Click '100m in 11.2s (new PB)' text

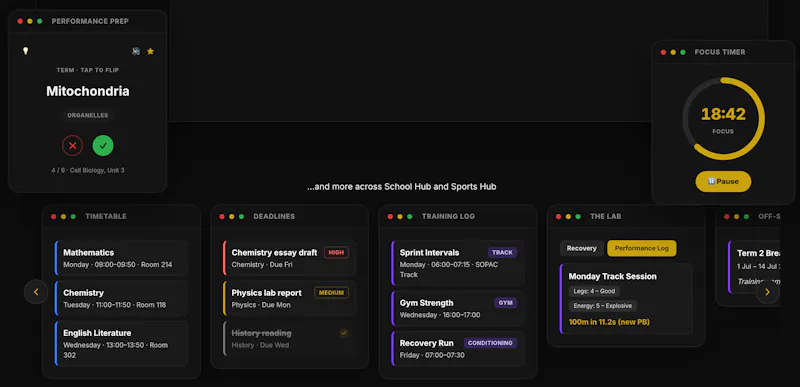[x=609, y=322]
